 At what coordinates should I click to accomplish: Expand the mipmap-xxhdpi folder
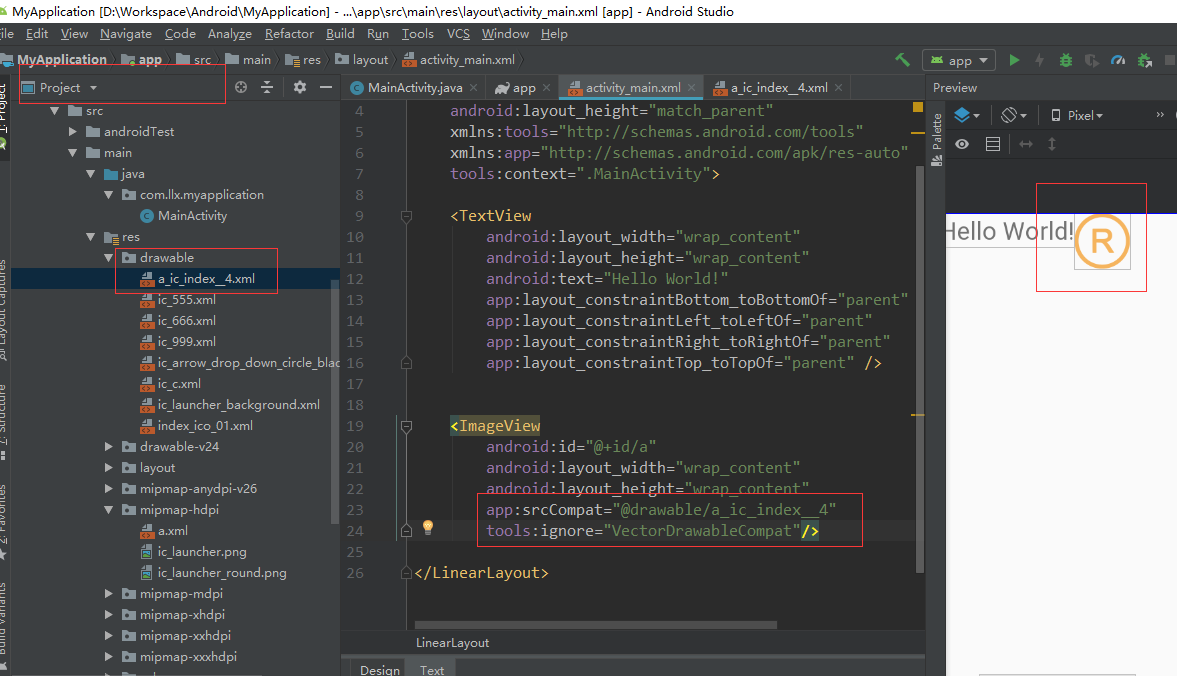coord(109,636)
